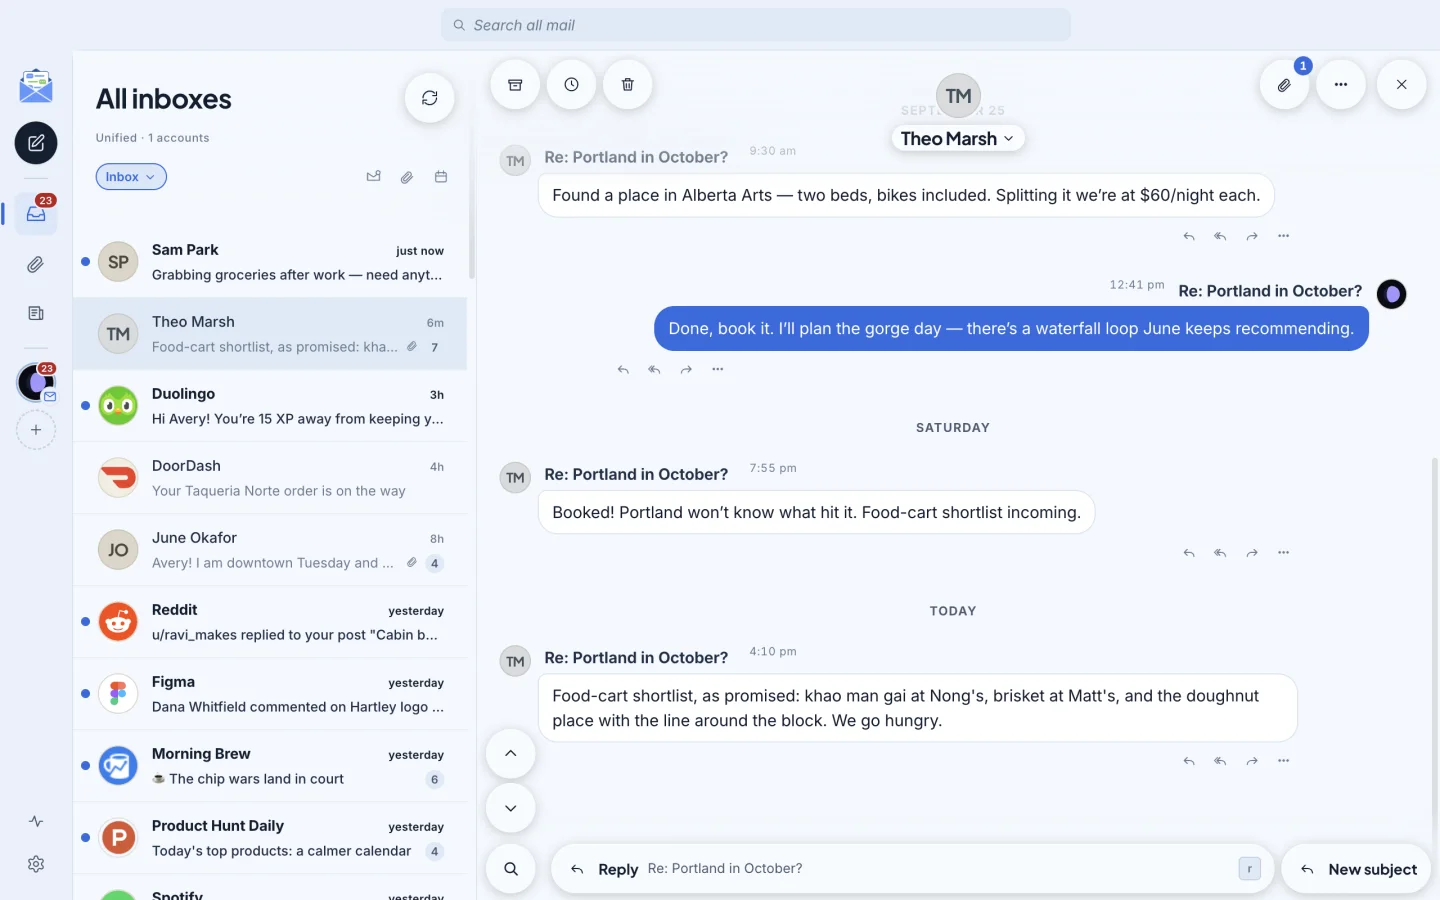Viewport: 1440px width, 900px height.
Task: Click New subject button
Action: [x=1357, y=869]
